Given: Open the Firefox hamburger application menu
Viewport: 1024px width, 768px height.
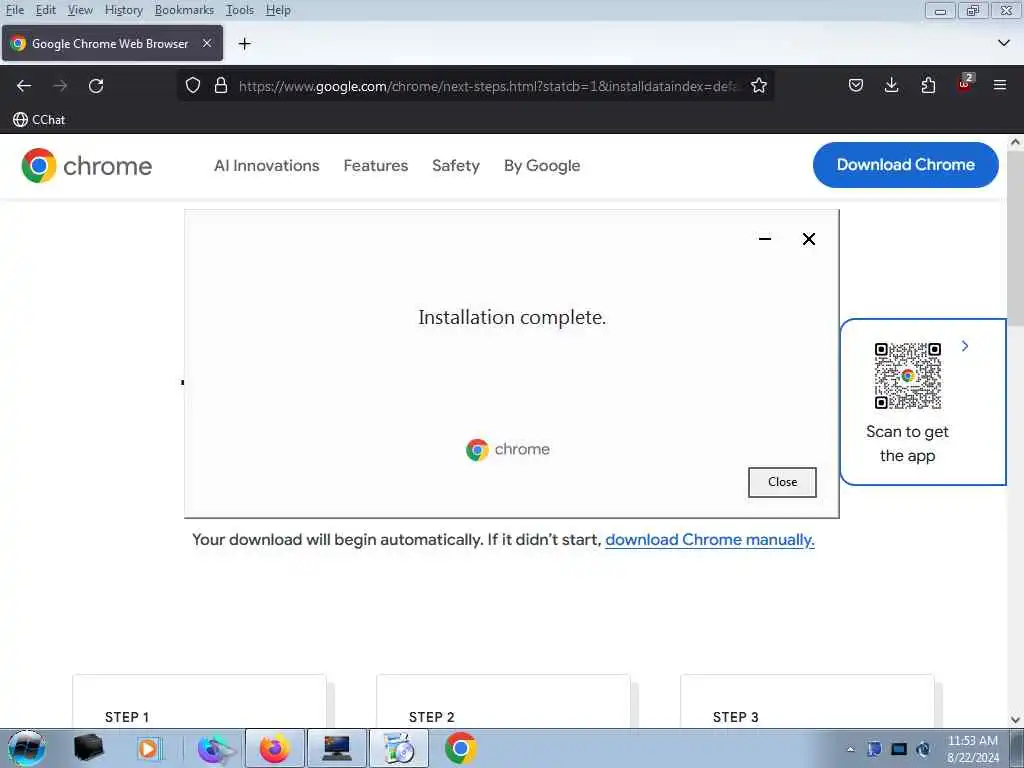Looking at the screenshot, I should tap(1000, 86).
